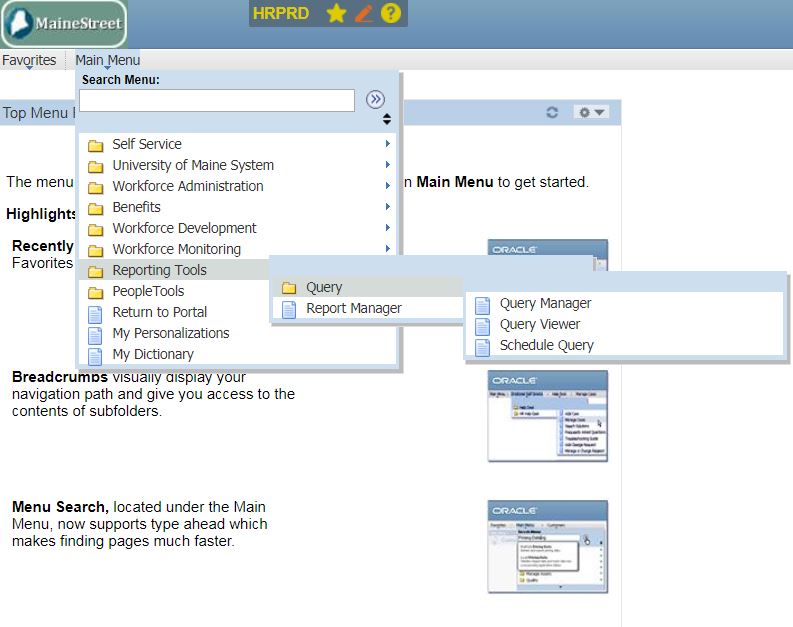Click the yellow star favorites icon
The height and width of the screenshot is (627, 793).
tap(336, 13)
